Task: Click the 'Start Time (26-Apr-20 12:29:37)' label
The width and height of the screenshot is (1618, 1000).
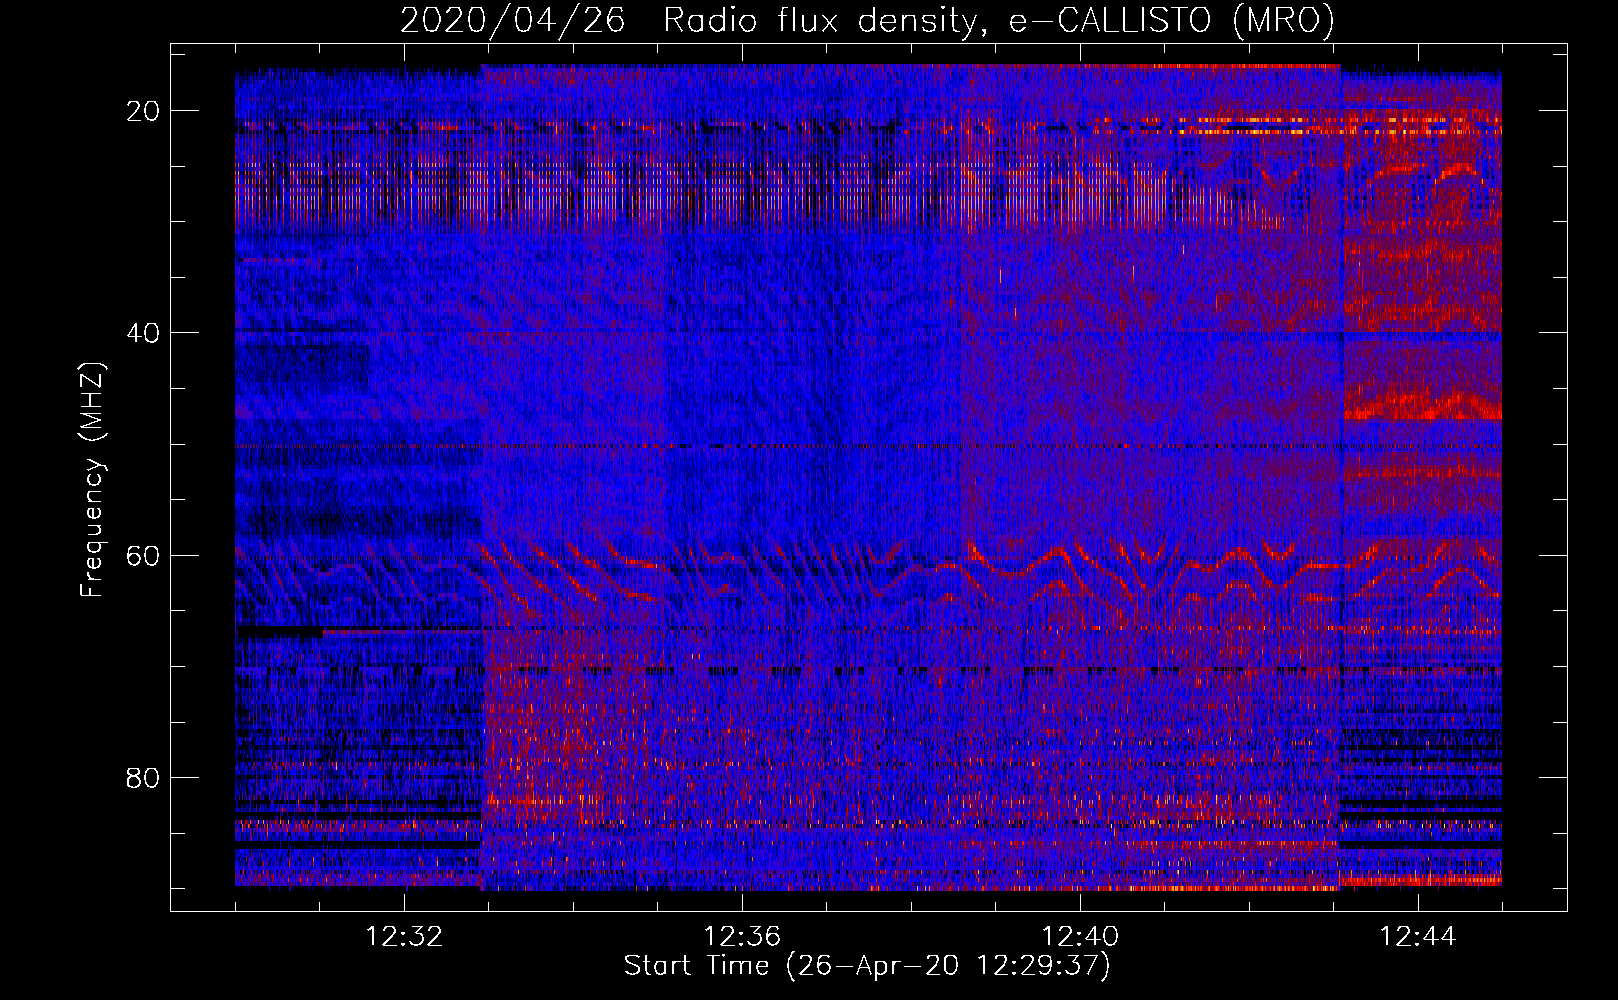Action: [867, 966]
